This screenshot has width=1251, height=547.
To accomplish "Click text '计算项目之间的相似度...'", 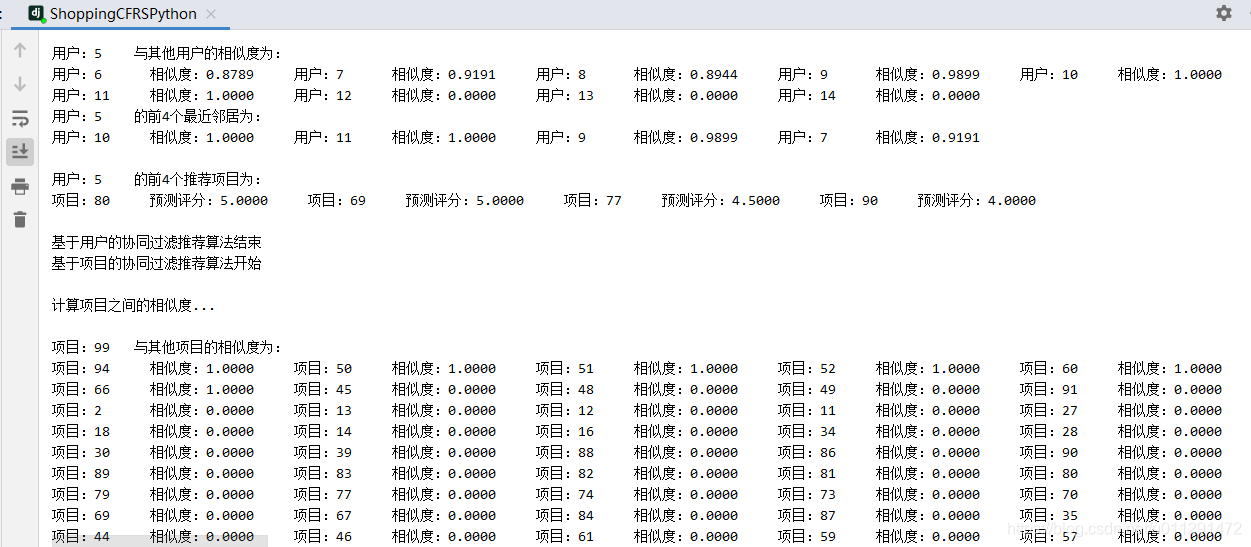I will tap(134, 305).
